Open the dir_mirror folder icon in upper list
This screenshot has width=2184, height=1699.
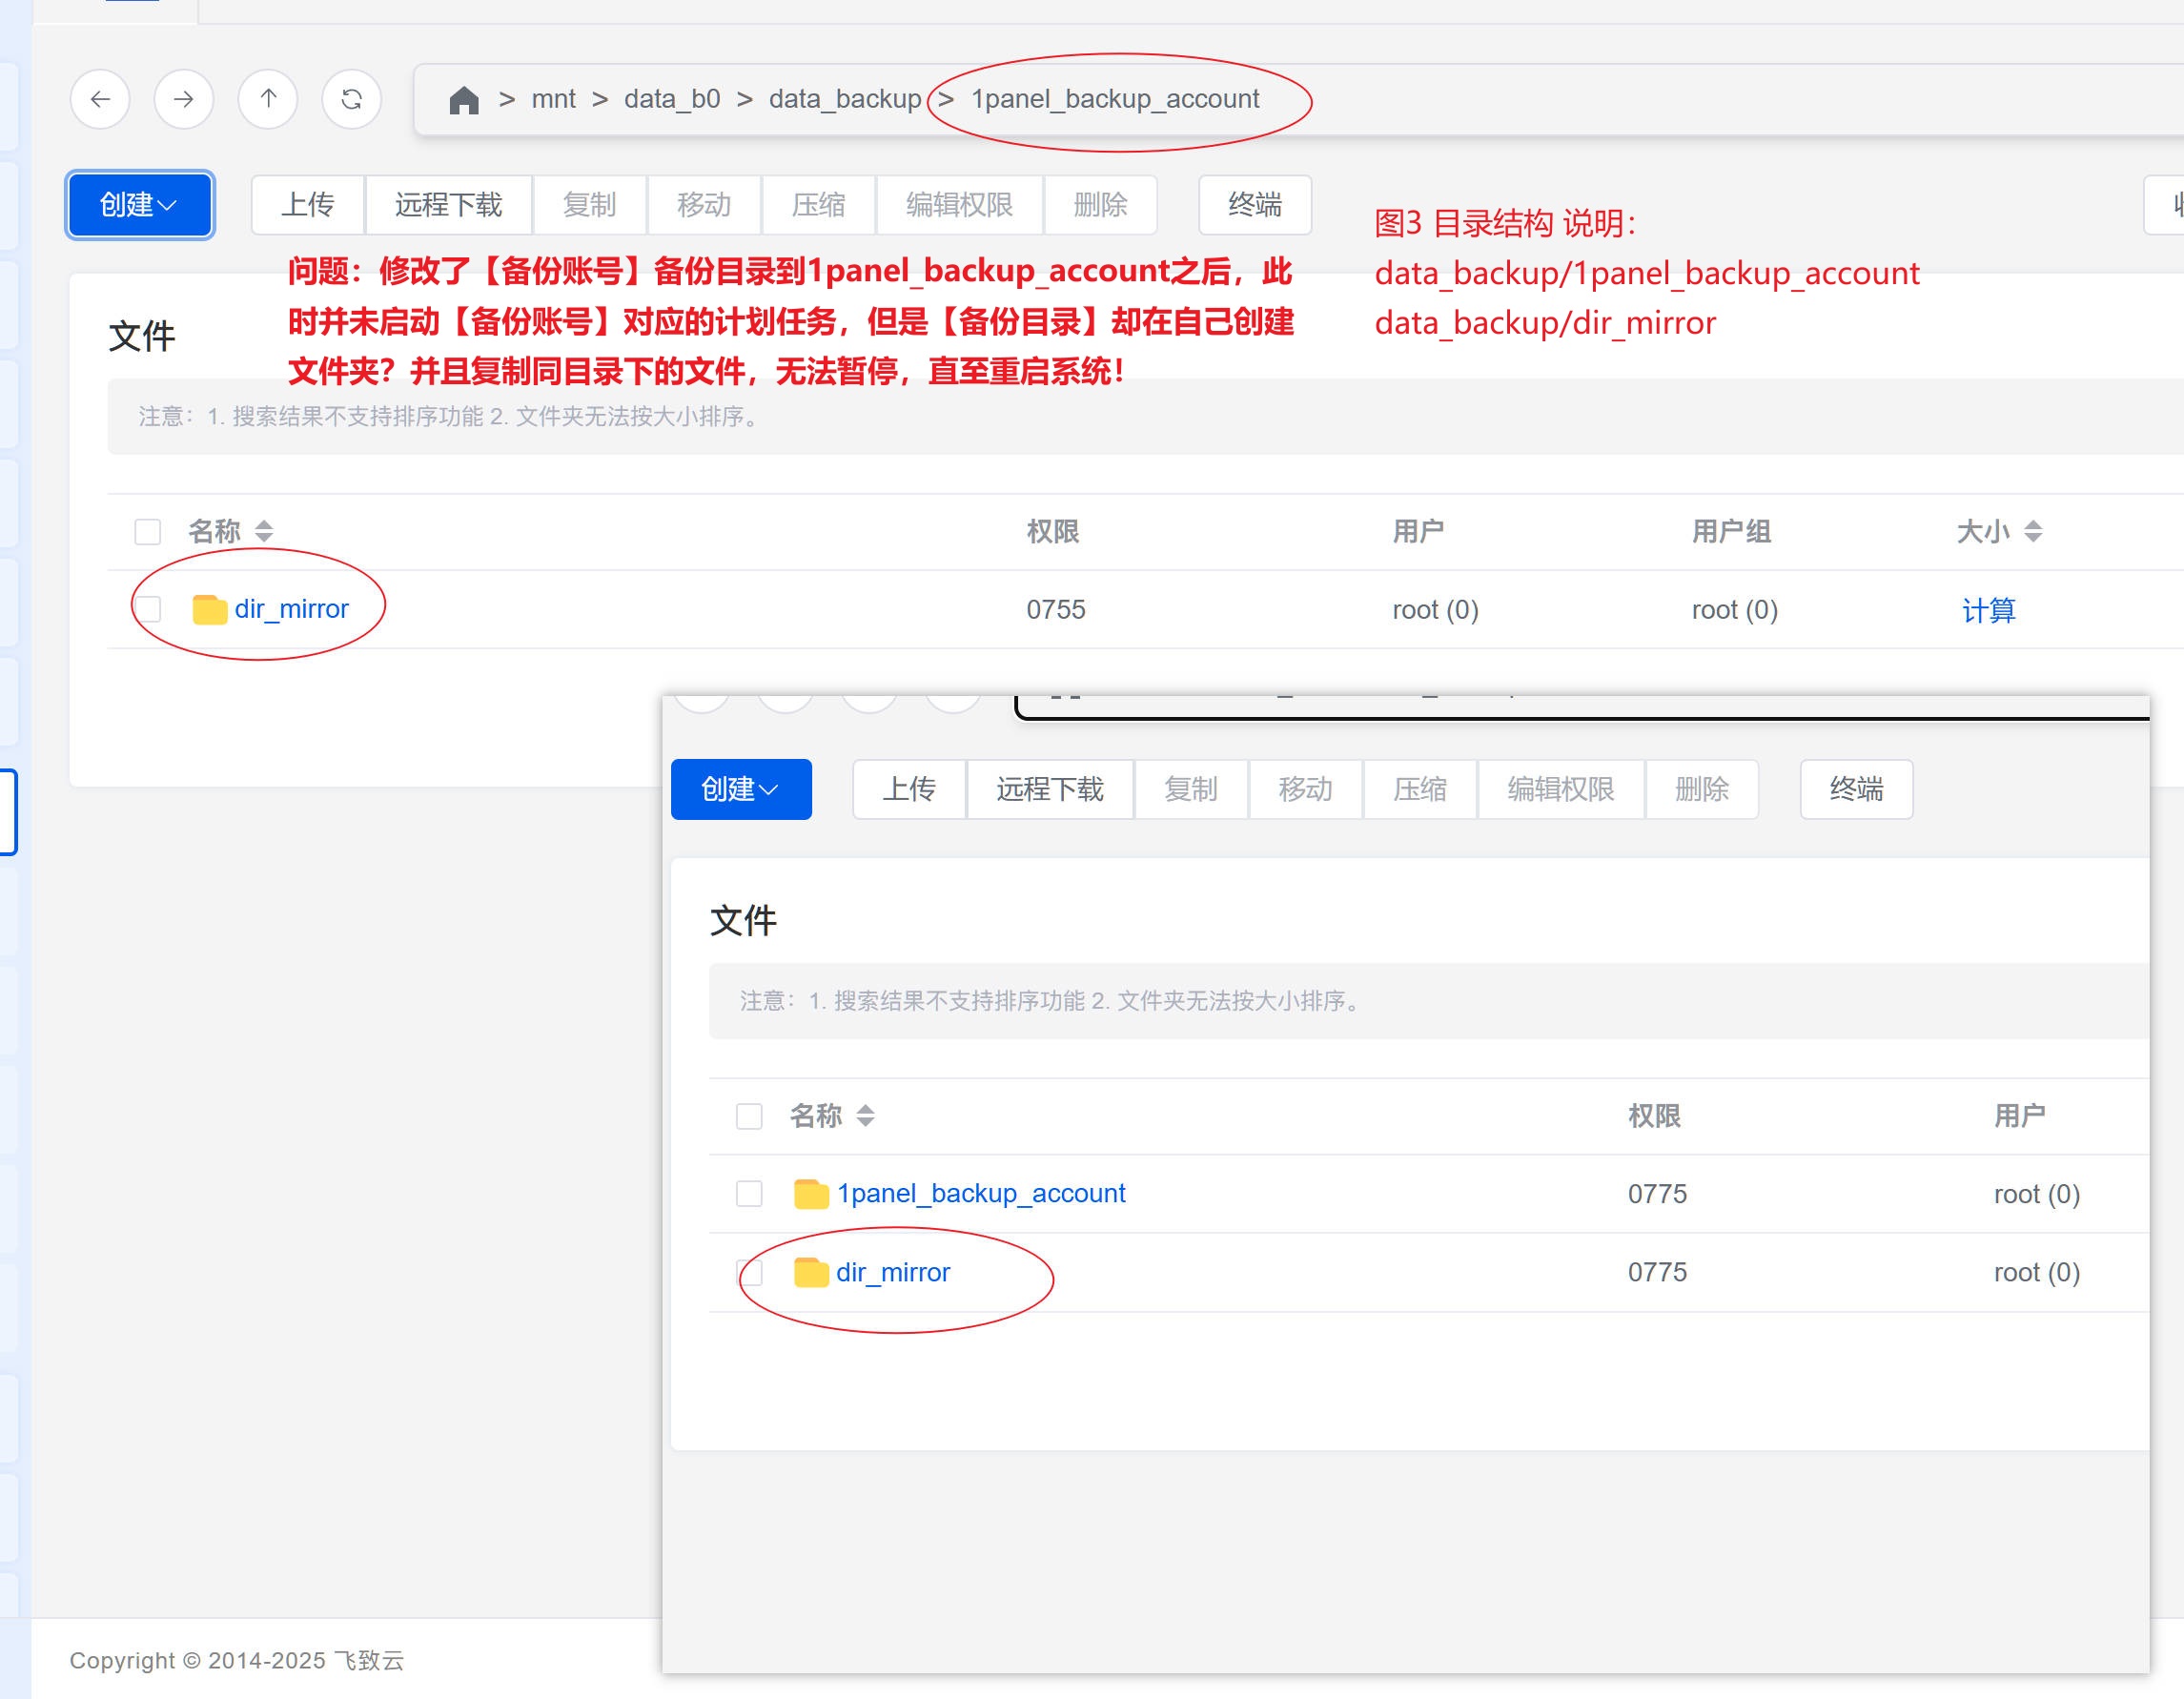pos(210,609)
